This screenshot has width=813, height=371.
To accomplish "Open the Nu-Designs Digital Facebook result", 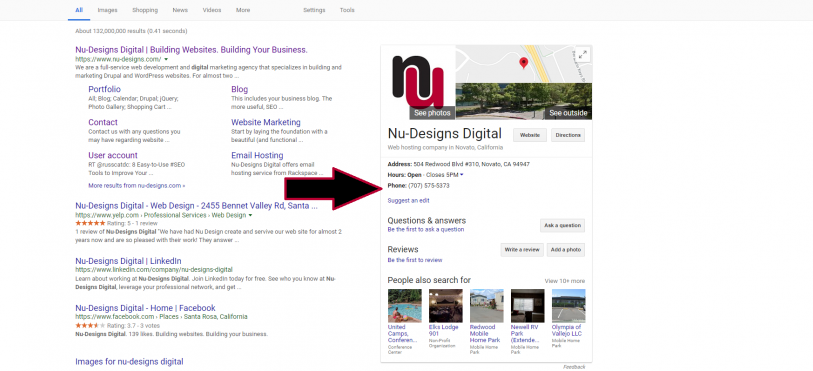I will [145, 308].
